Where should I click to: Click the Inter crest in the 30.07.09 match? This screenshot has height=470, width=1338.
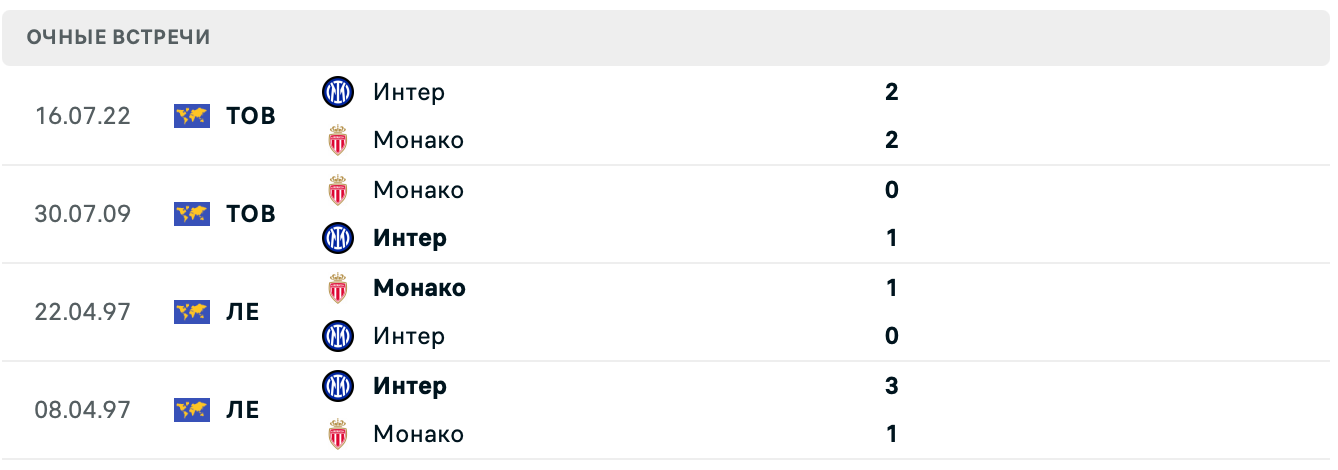[x=338, y=238]
